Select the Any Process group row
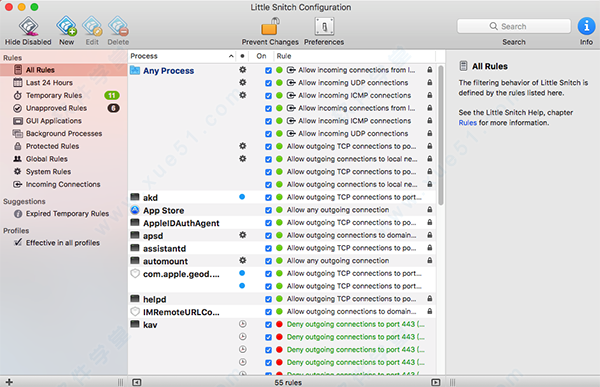 coord(168,71)
